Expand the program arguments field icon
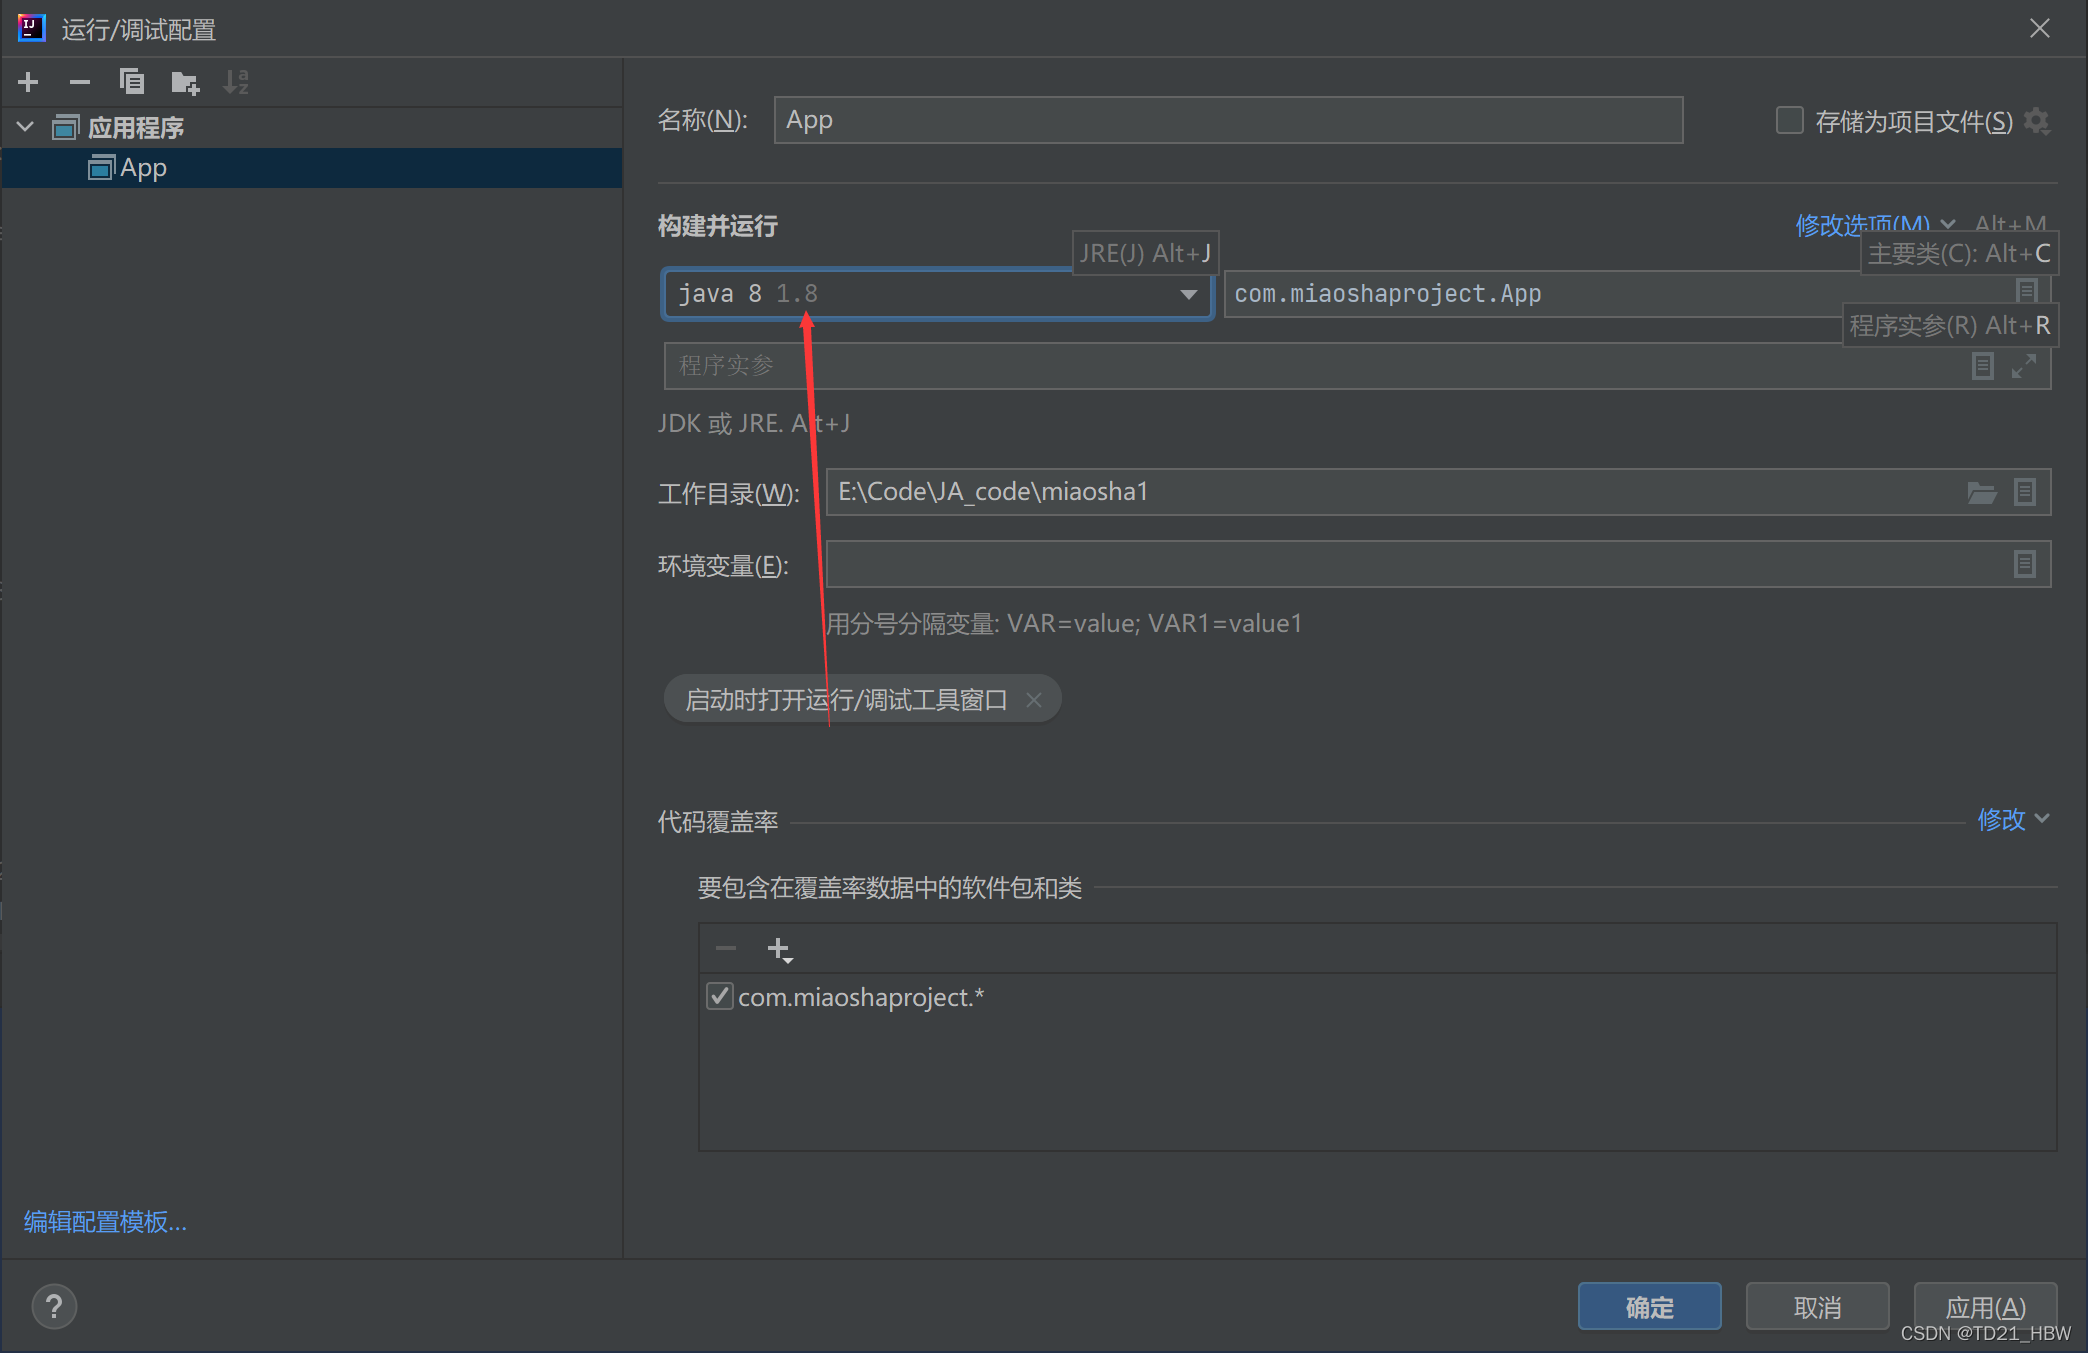Image resolution: width=2088 pixels, height=1353 pixels. tap(2023, 366)
